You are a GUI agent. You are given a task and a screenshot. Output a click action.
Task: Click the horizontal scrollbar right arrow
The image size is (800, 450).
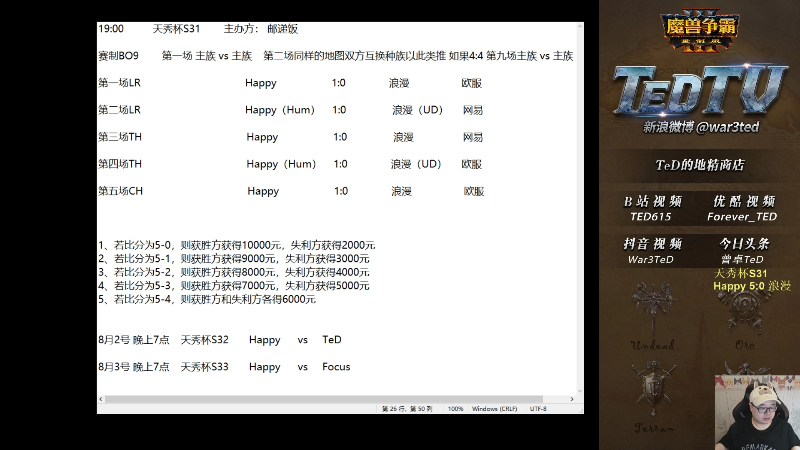coord(572,399)
